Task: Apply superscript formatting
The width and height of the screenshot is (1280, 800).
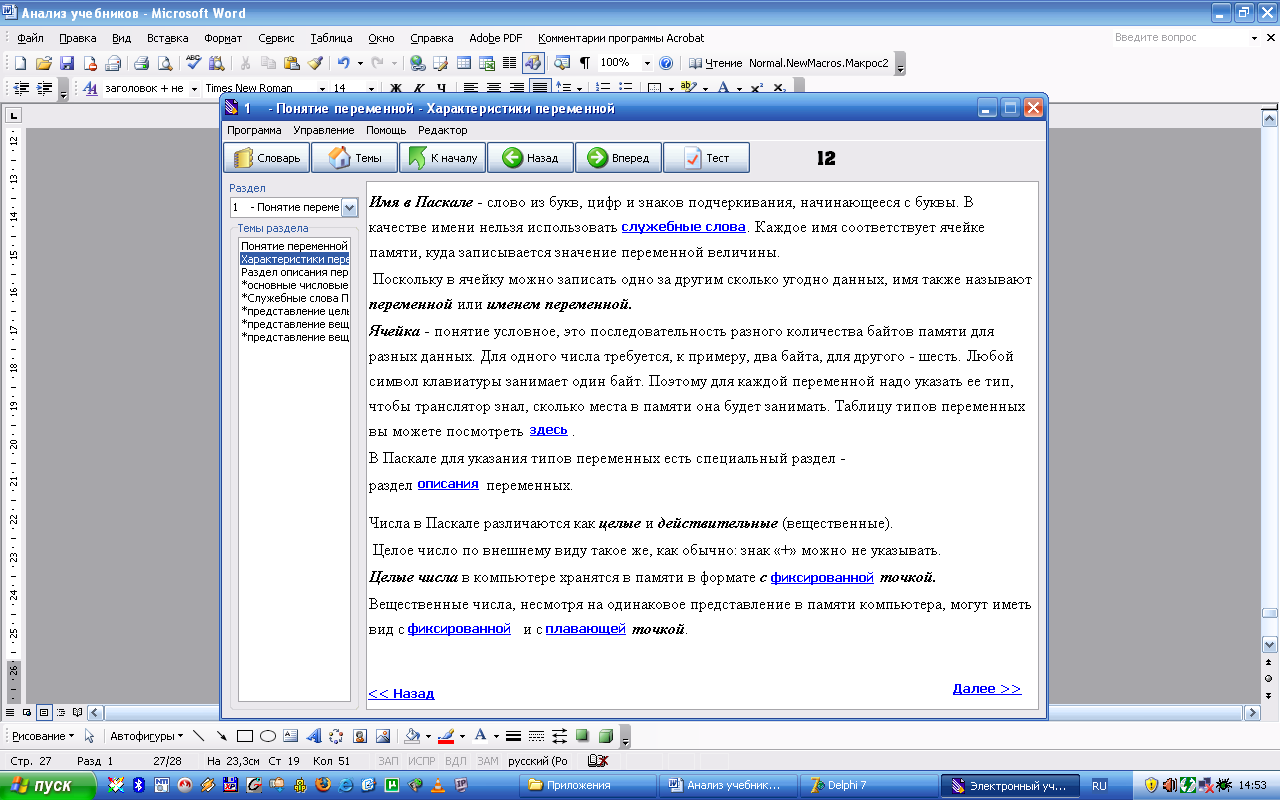Action: click(757, 89)
